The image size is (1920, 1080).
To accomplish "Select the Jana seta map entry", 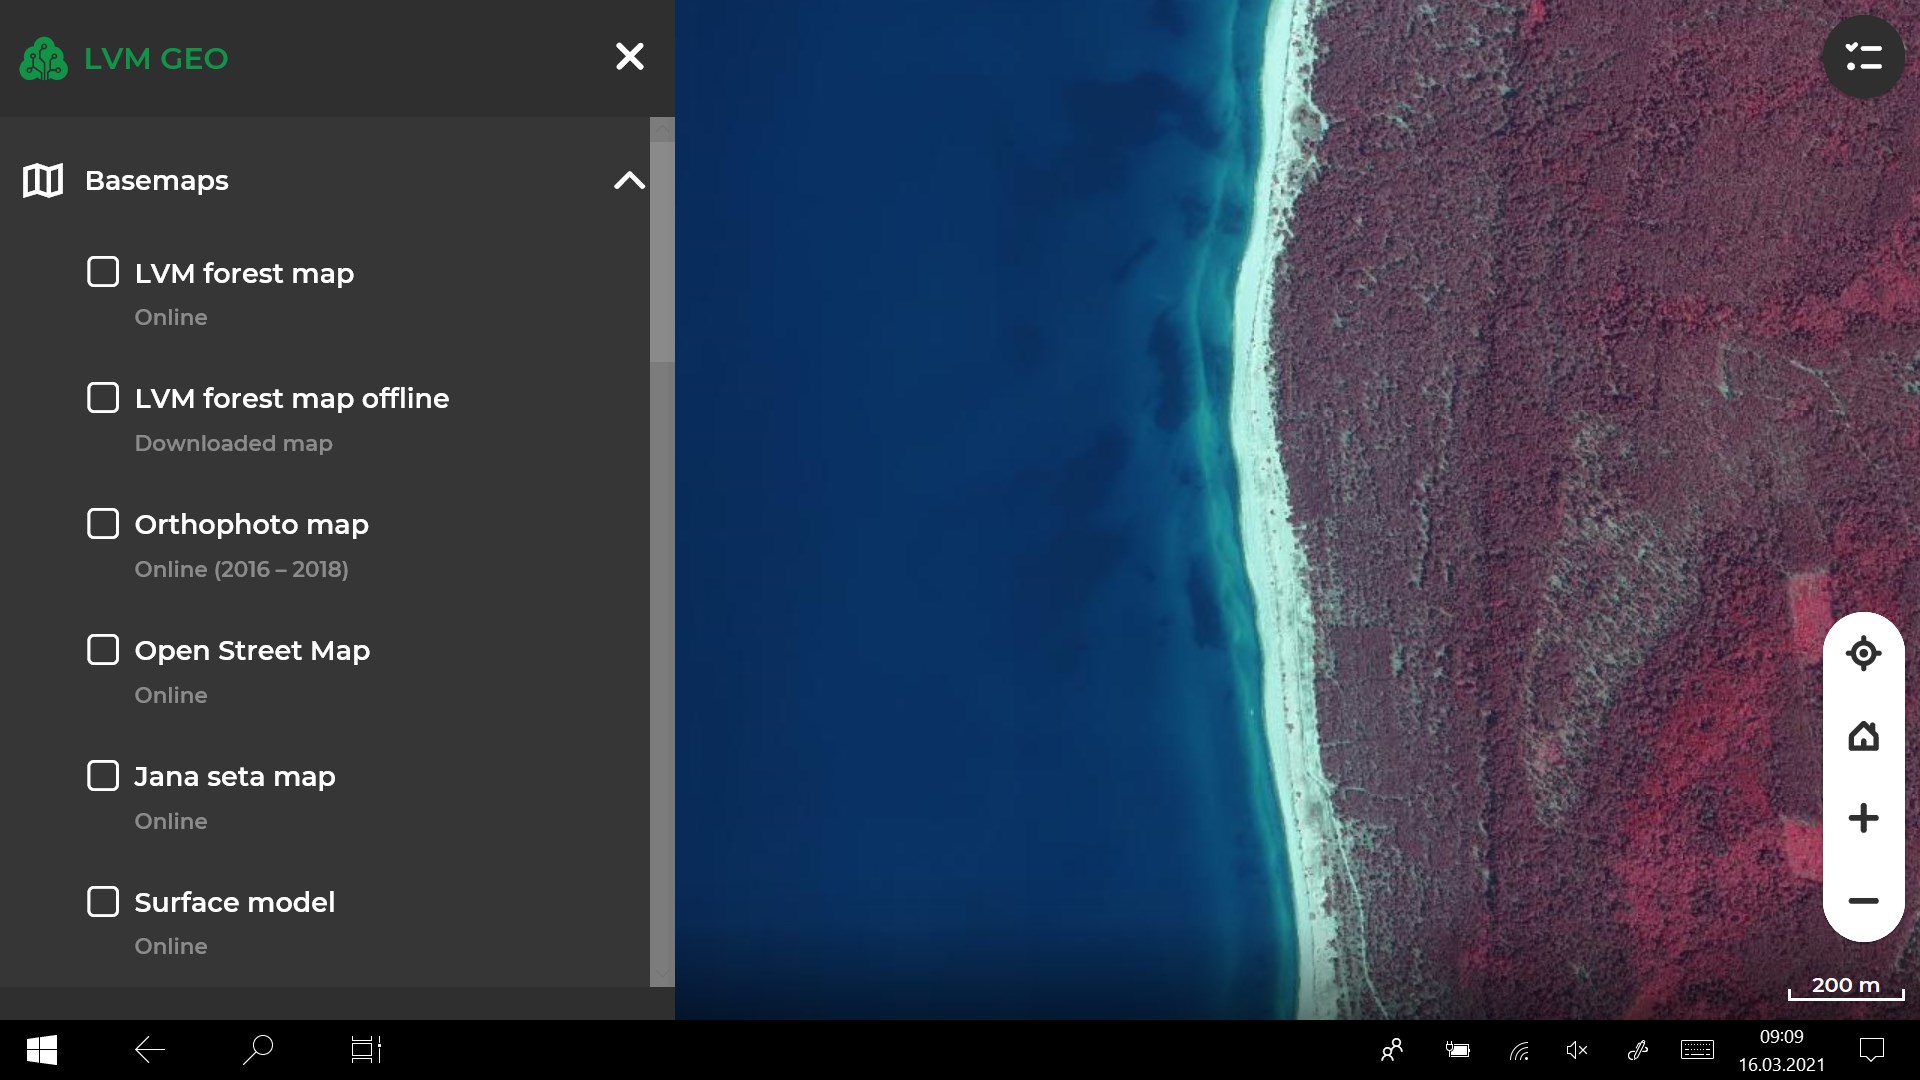I will 234,777.
